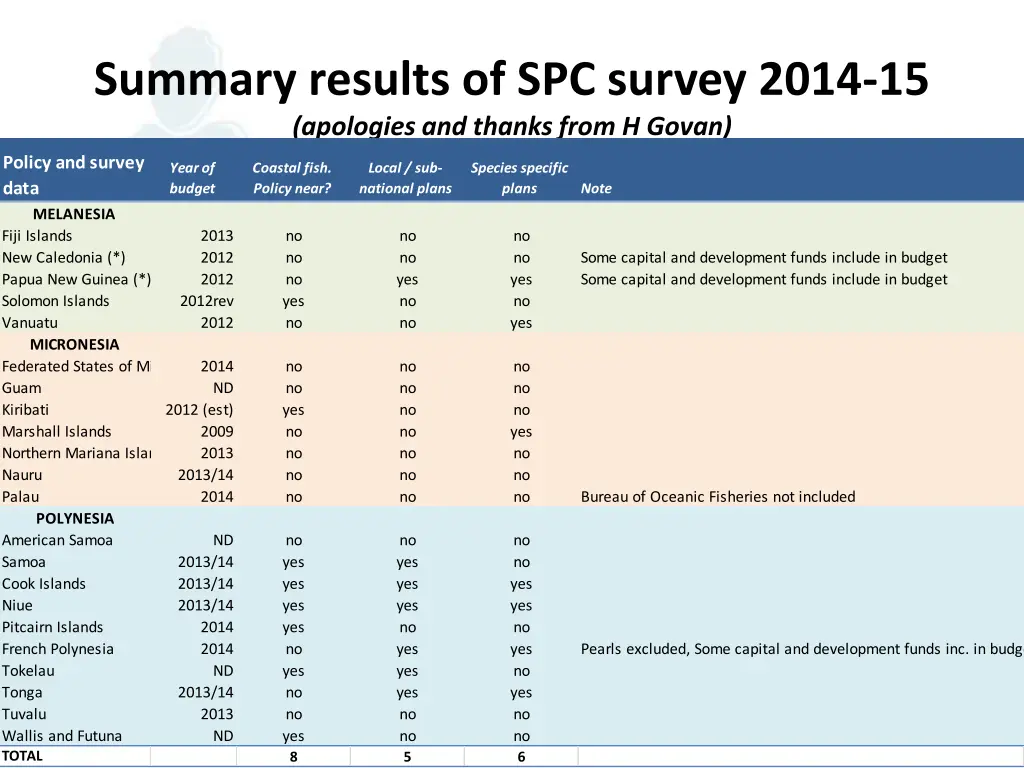The width and height of the screenshot is (1024, 768).
Task: Click the 'Local / sub-national plans' header
Action: coord(405,177)
